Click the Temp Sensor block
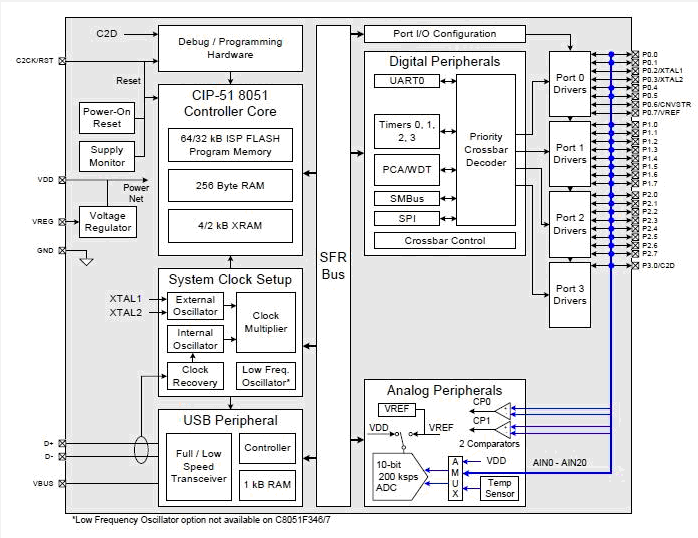Screen dimensions: 698x538 point(498,488)
